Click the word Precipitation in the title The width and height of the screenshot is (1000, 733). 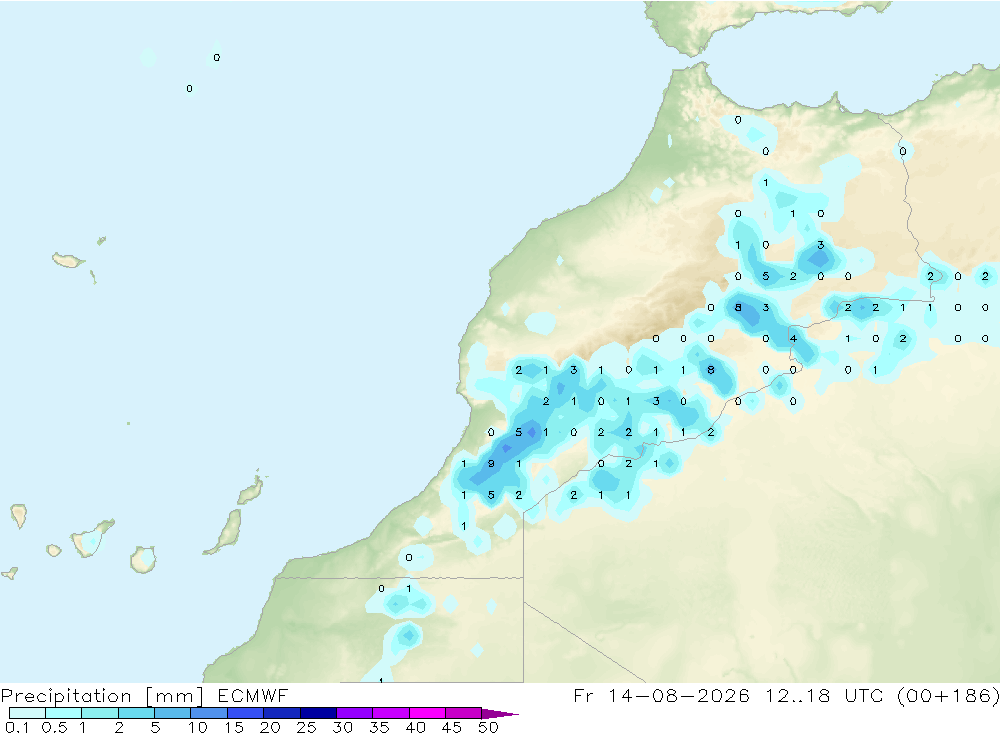(66, 696)
